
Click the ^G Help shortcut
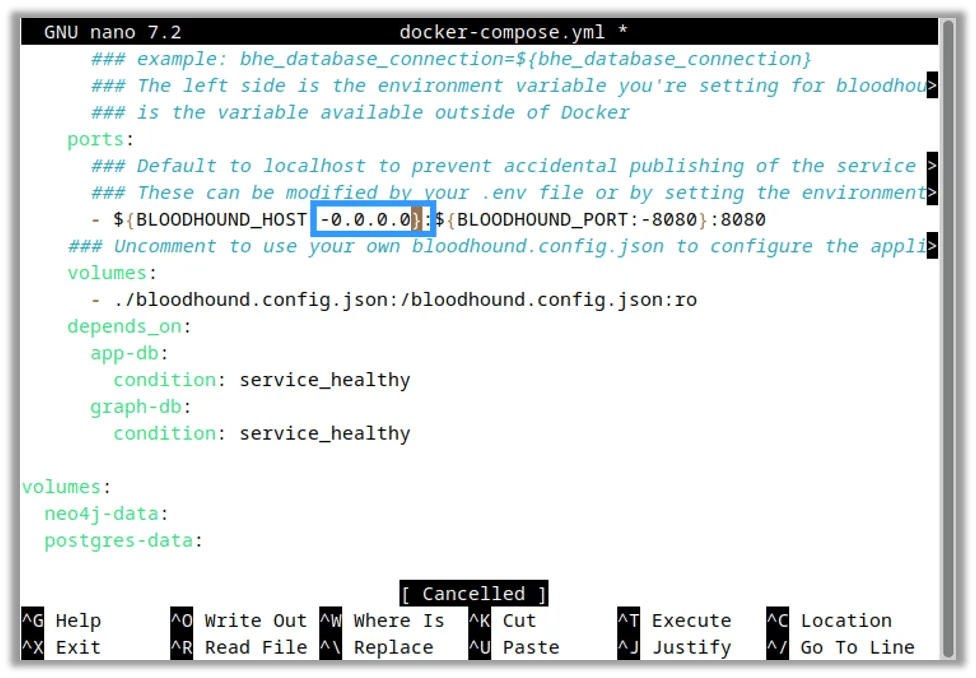tap(61, 621)
